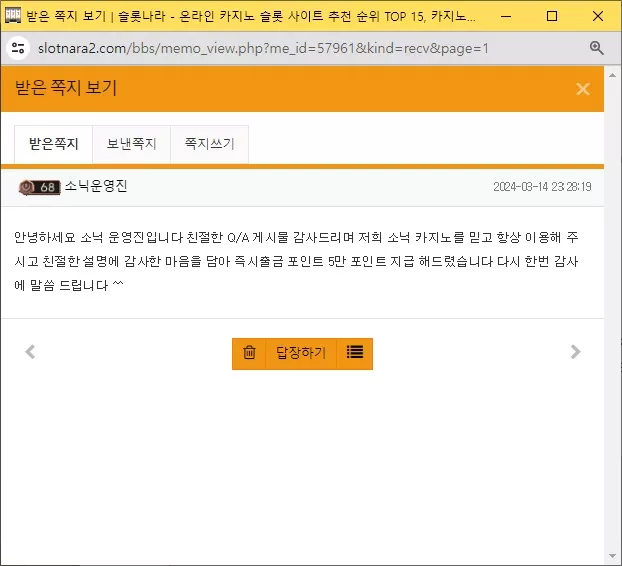Close the orange header with X
This screenshot has width=622, height=566.
click(583, 89)
